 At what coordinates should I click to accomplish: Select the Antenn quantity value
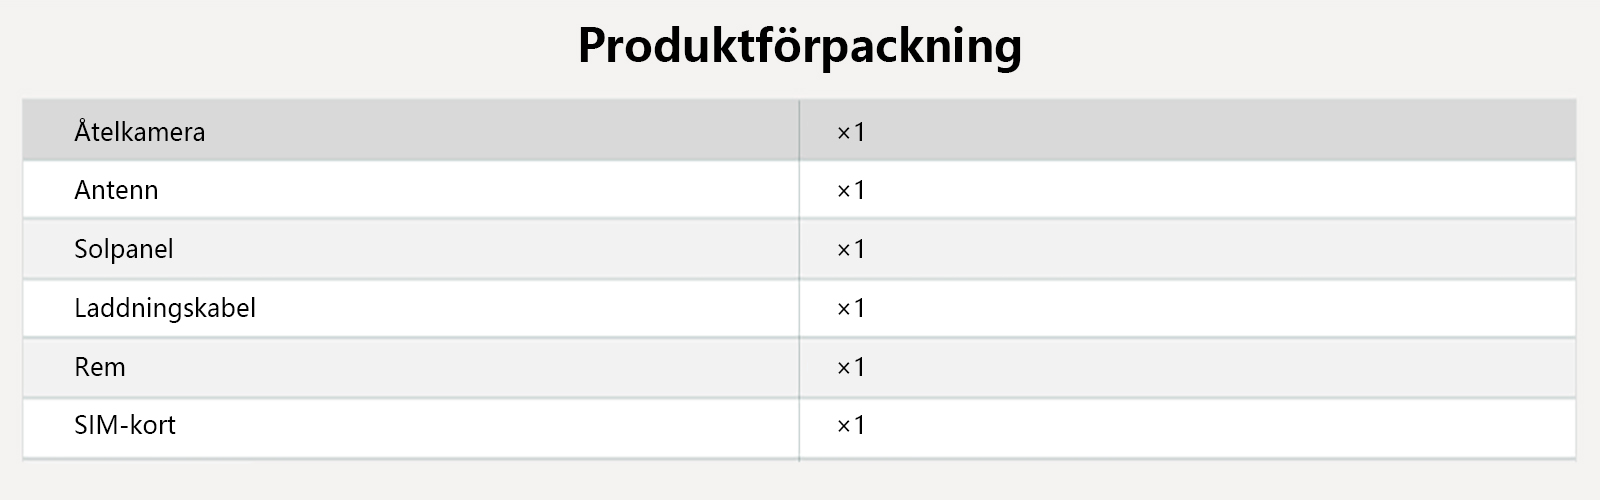click(850, 190)
